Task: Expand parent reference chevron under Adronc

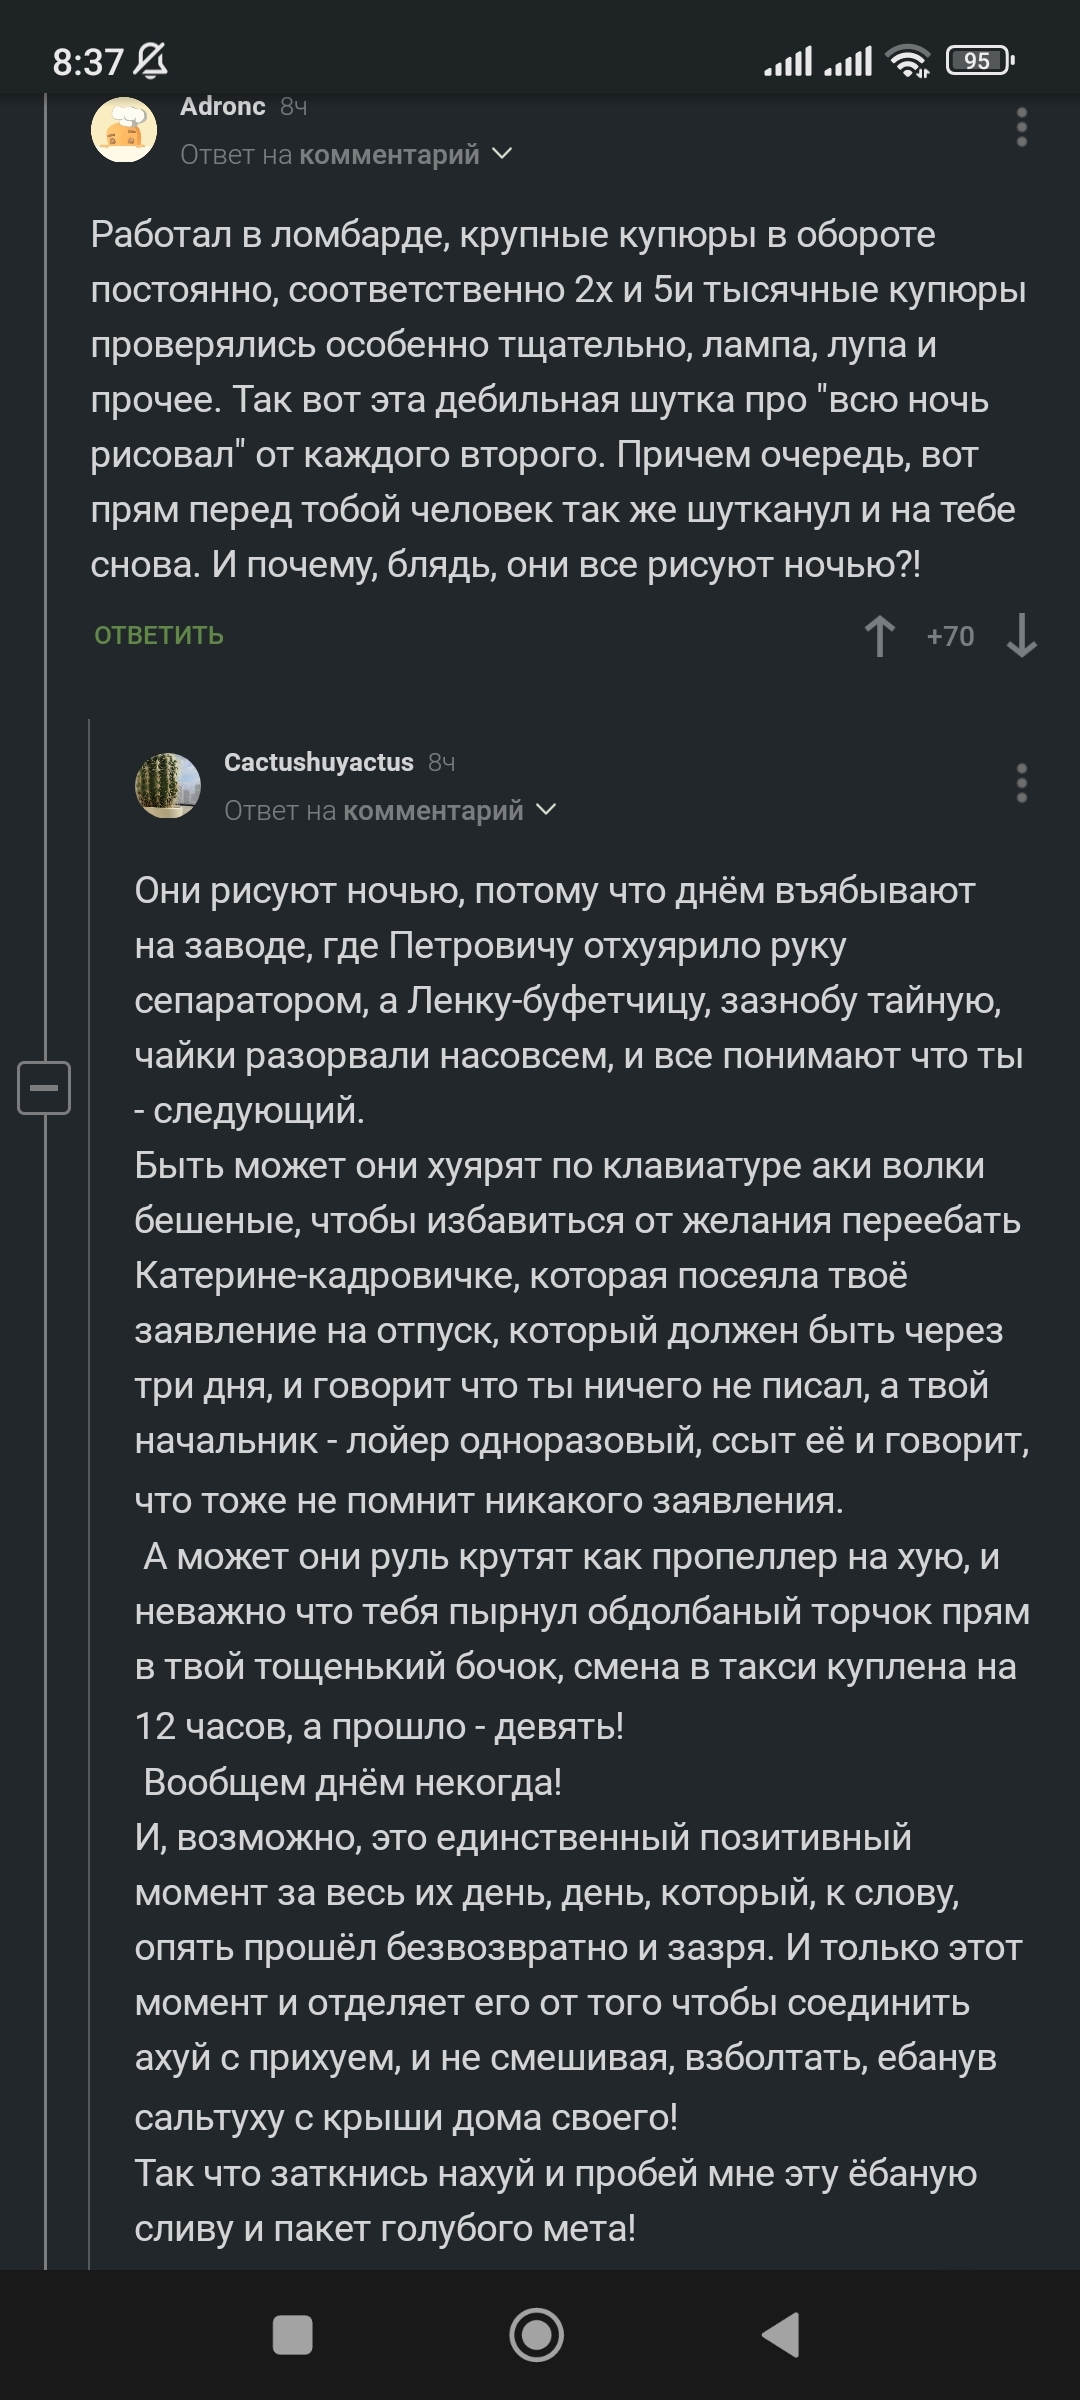Action: [x=503, y=154]
